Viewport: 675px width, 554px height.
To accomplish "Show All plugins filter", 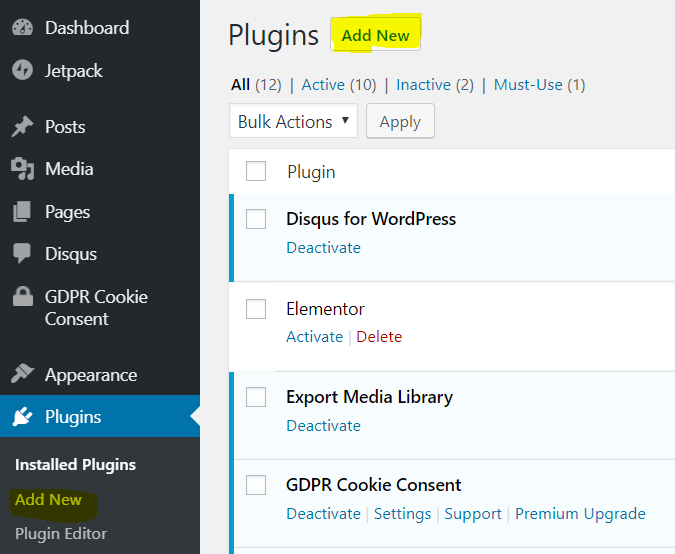I will pos(240,85).
